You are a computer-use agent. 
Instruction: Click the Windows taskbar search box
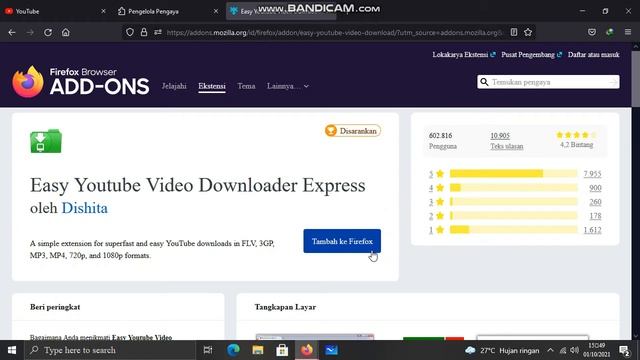point(110,350)
